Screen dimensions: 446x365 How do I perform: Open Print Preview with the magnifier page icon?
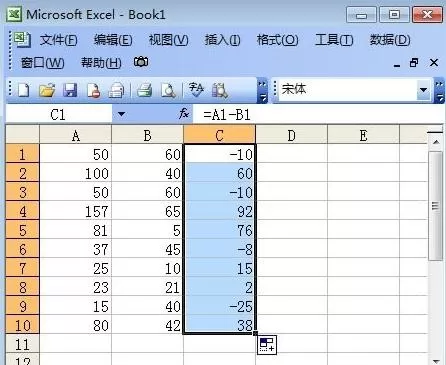168,90
